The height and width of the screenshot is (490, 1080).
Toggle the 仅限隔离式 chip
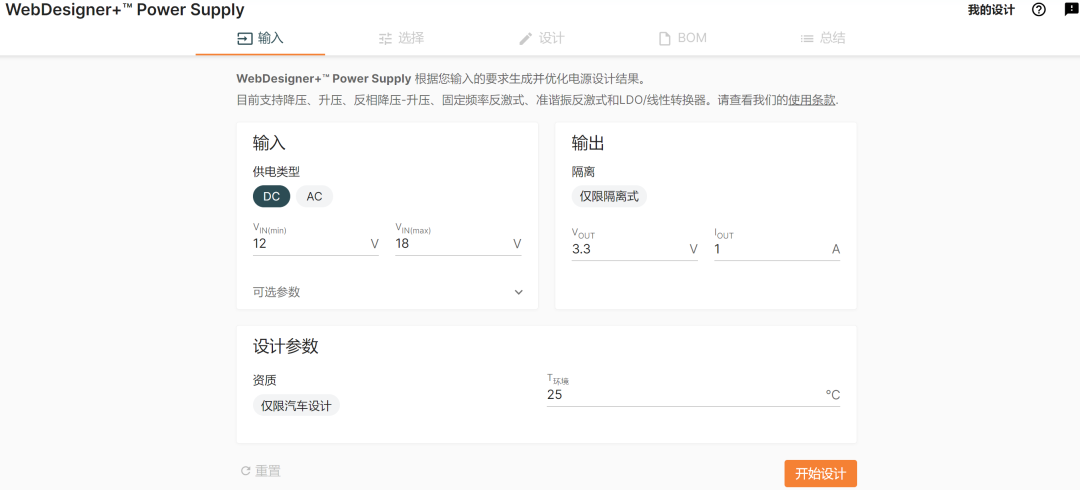tap(609, 196)
